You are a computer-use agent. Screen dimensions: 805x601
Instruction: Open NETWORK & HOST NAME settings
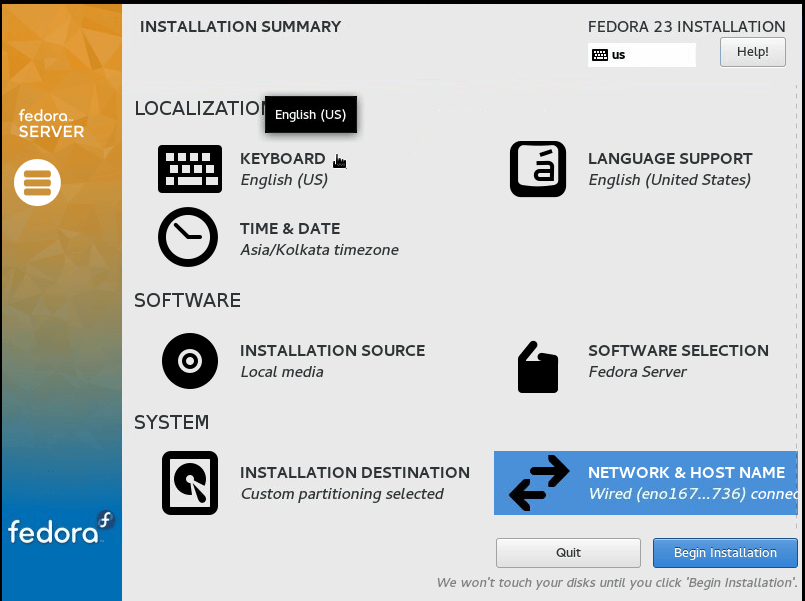tap(686, 472)
